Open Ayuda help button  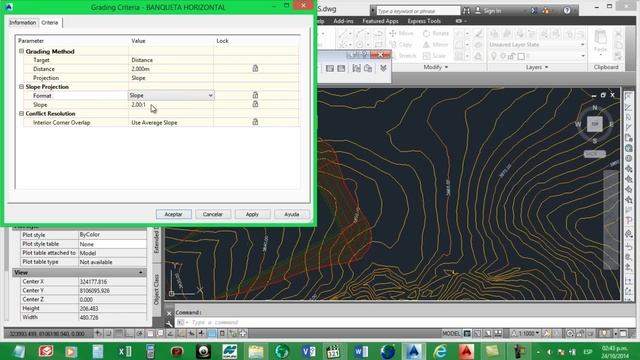(x=291, y=214)
